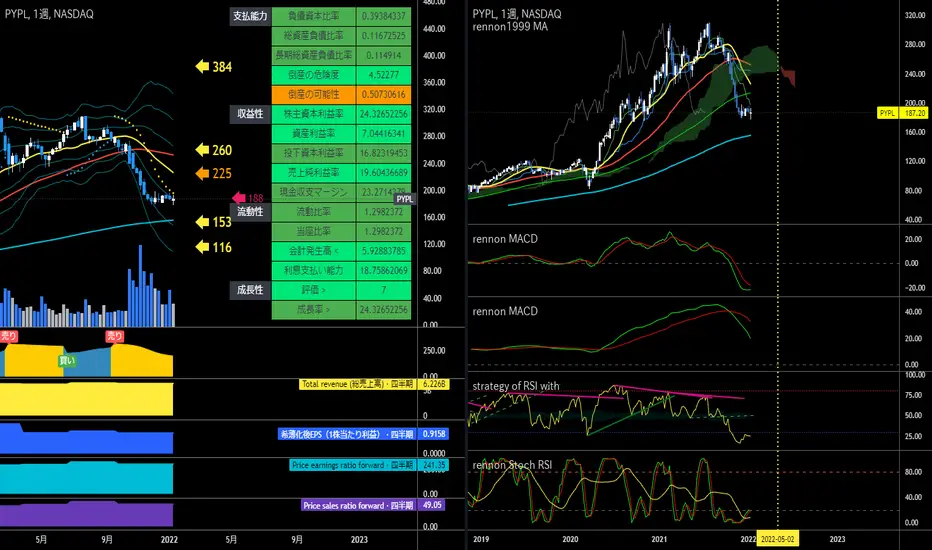The image size is (932, 550).
Task: Click the 流動性 category header
Action: 250,212
